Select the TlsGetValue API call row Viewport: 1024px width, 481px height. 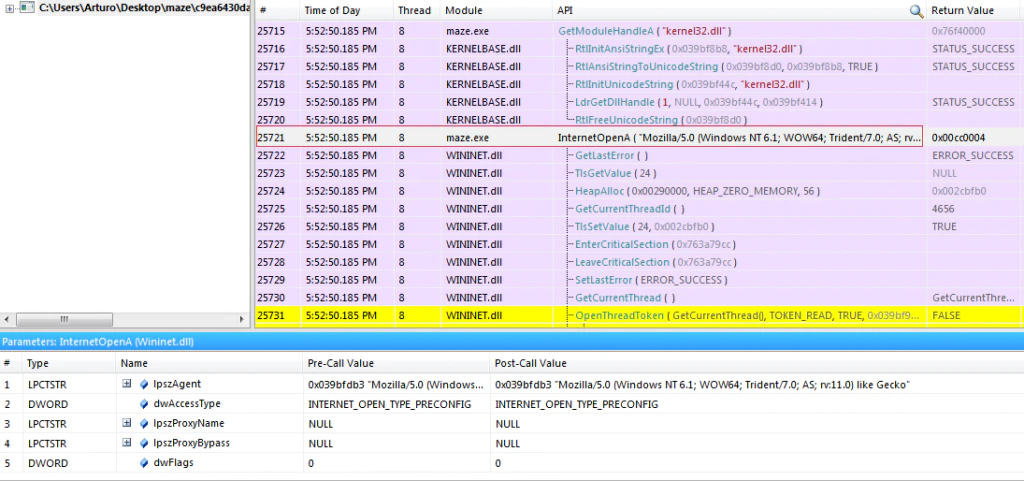pos(639,173)
